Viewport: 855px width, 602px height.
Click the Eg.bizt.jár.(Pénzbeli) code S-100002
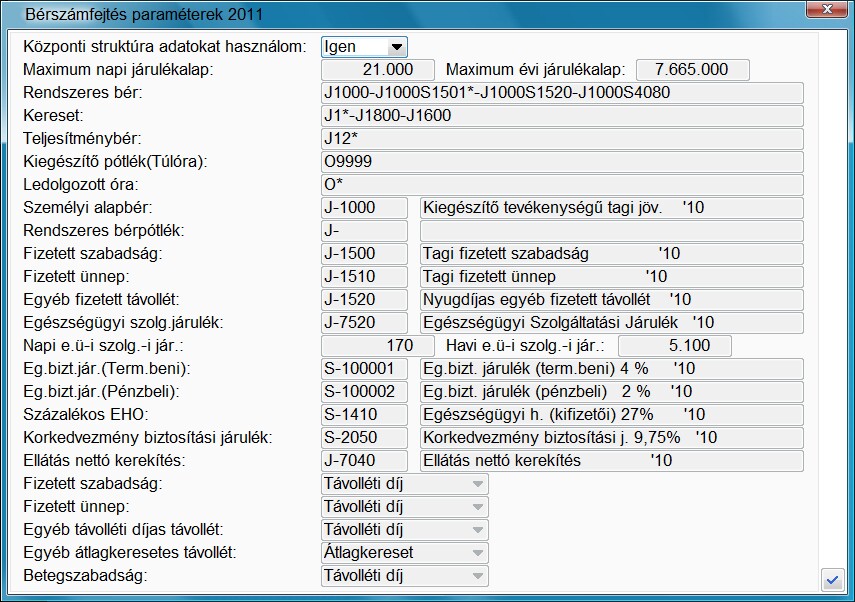pyautogui.click(x=364, y=392)
